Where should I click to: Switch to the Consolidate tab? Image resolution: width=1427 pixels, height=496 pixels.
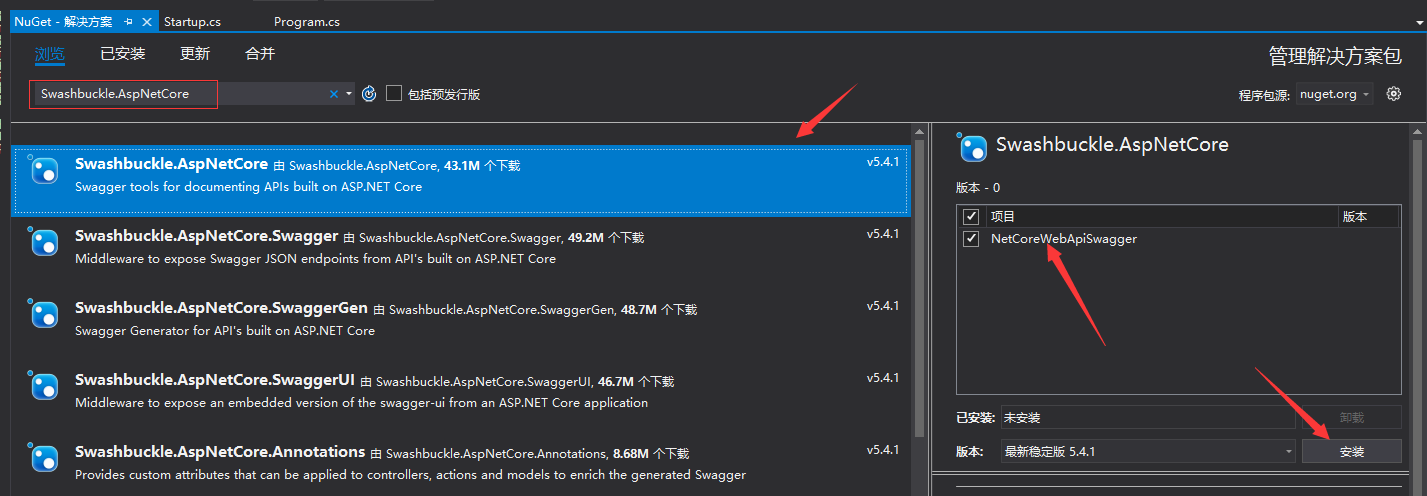(260, 54)
